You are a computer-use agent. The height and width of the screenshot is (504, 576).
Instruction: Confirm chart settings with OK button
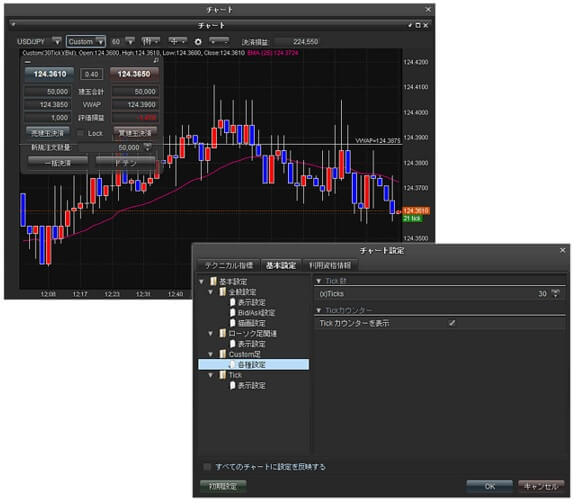pyautogui.click(x=489, y=486)
